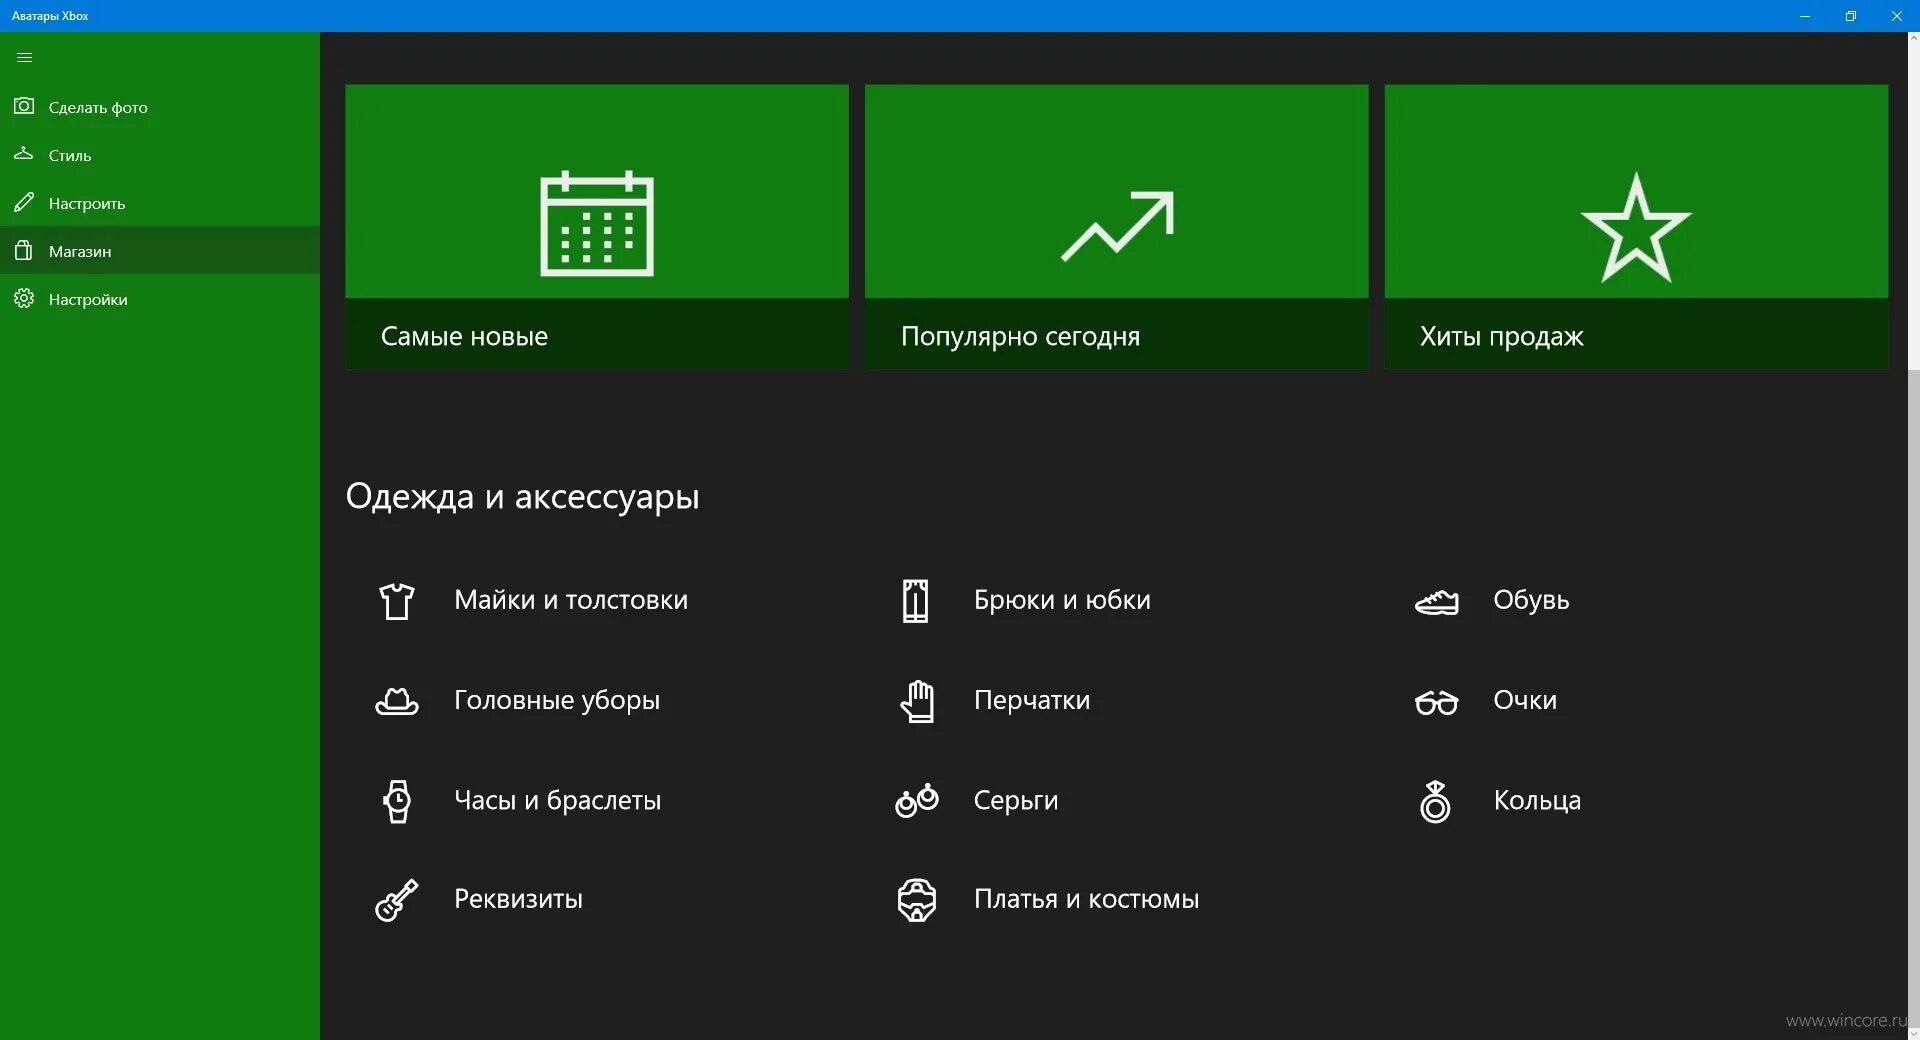Click the Популярно сегодня tile
Viewport: 1920px width, 1040px height.
(1116, 227)
